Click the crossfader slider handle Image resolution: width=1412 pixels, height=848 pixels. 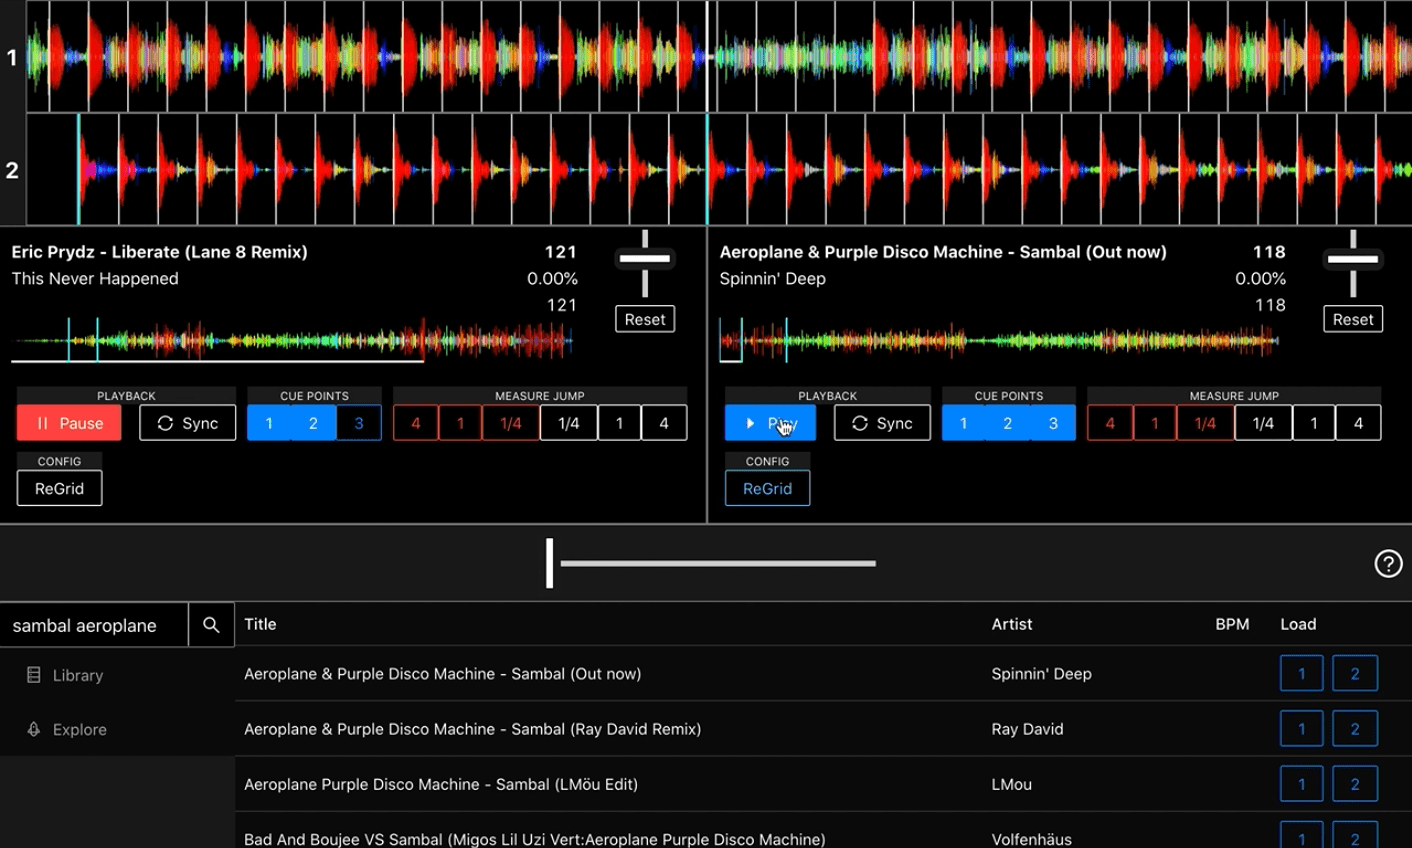tap(549, 563)
